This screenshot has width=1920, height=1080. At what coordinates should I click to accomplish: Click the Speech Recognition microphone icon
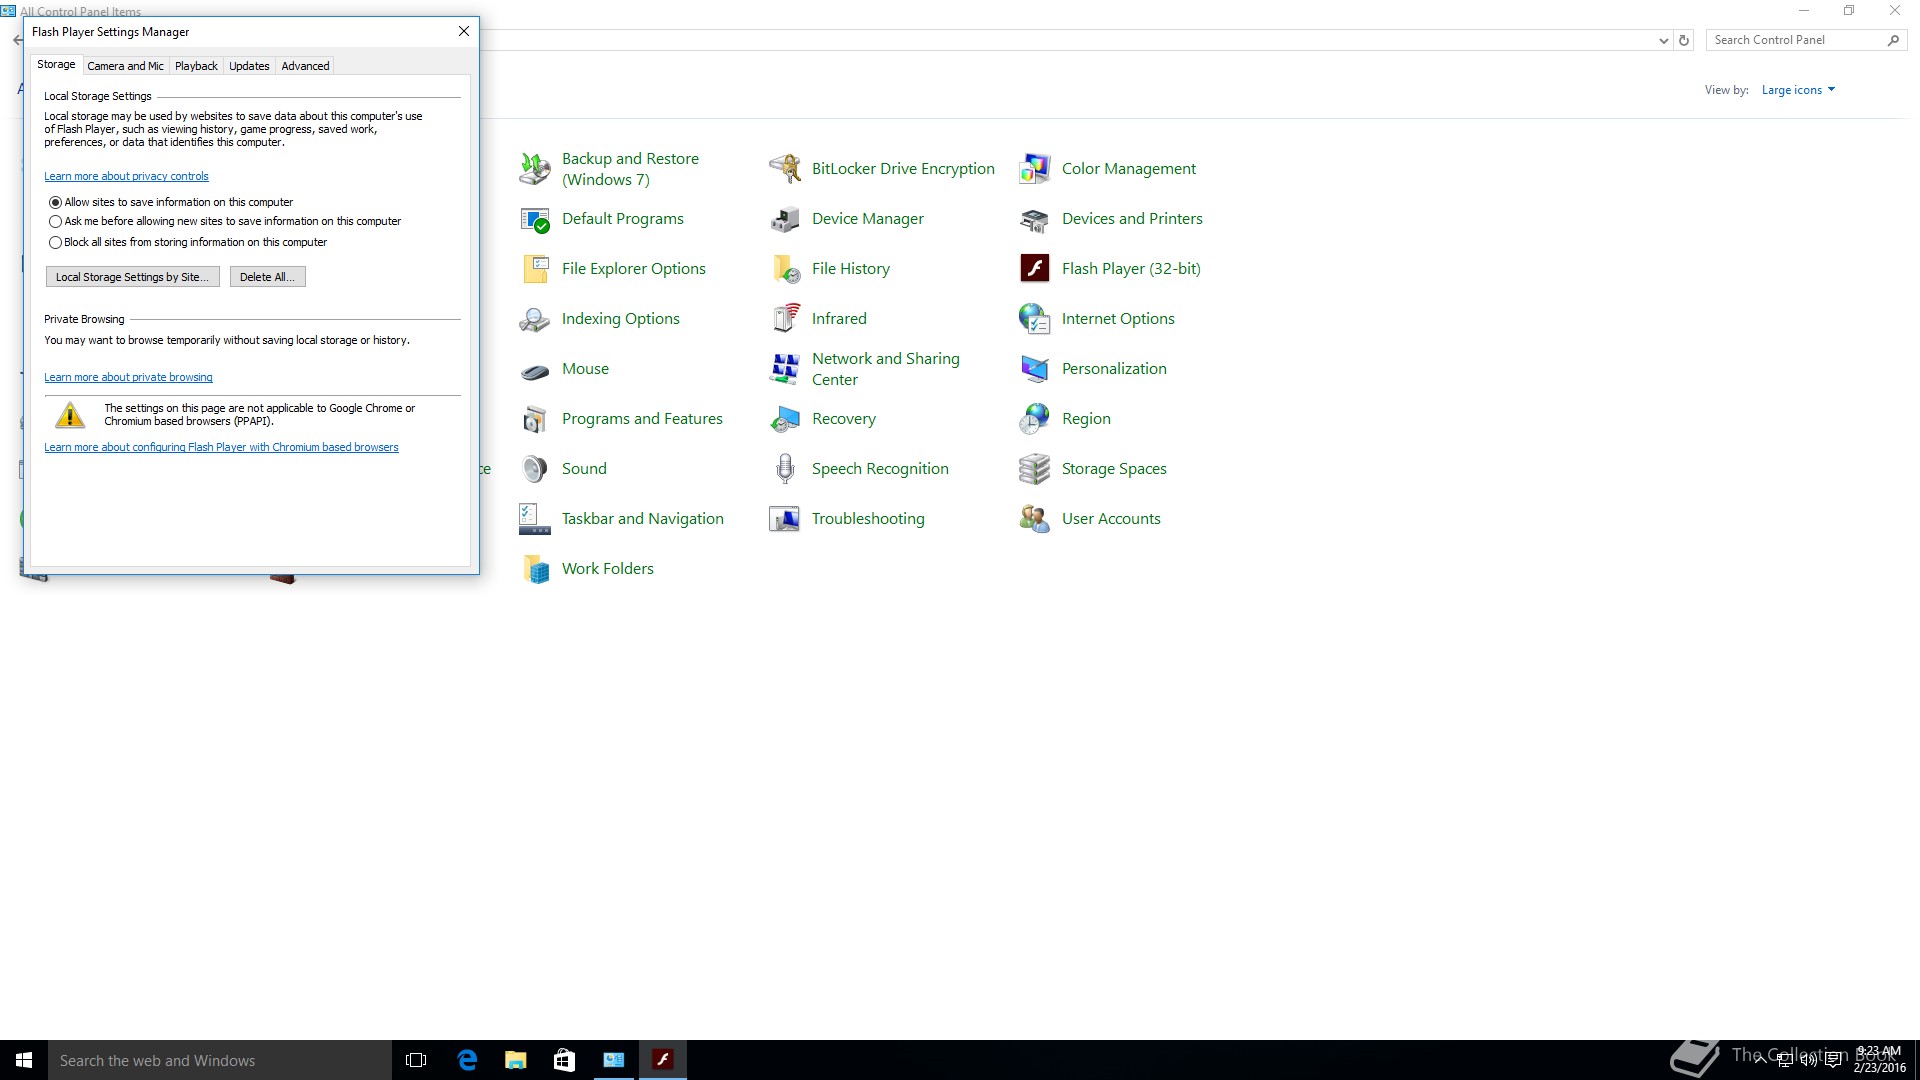coord(785,469)
